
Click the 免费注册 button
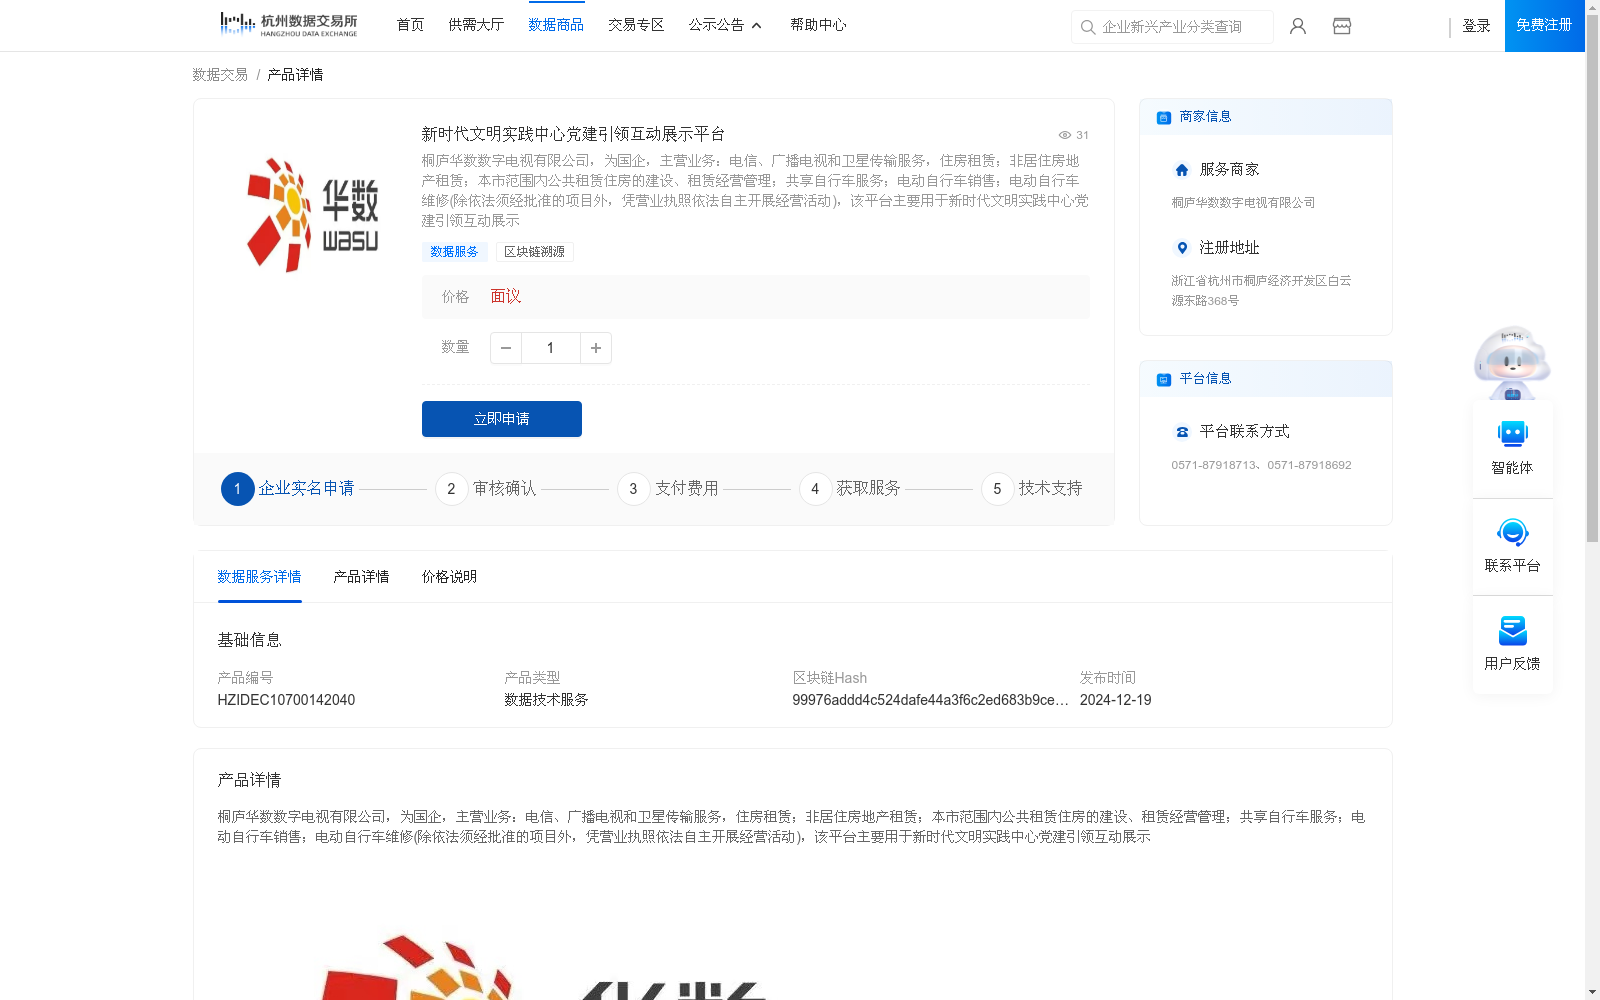[1544, 25]
